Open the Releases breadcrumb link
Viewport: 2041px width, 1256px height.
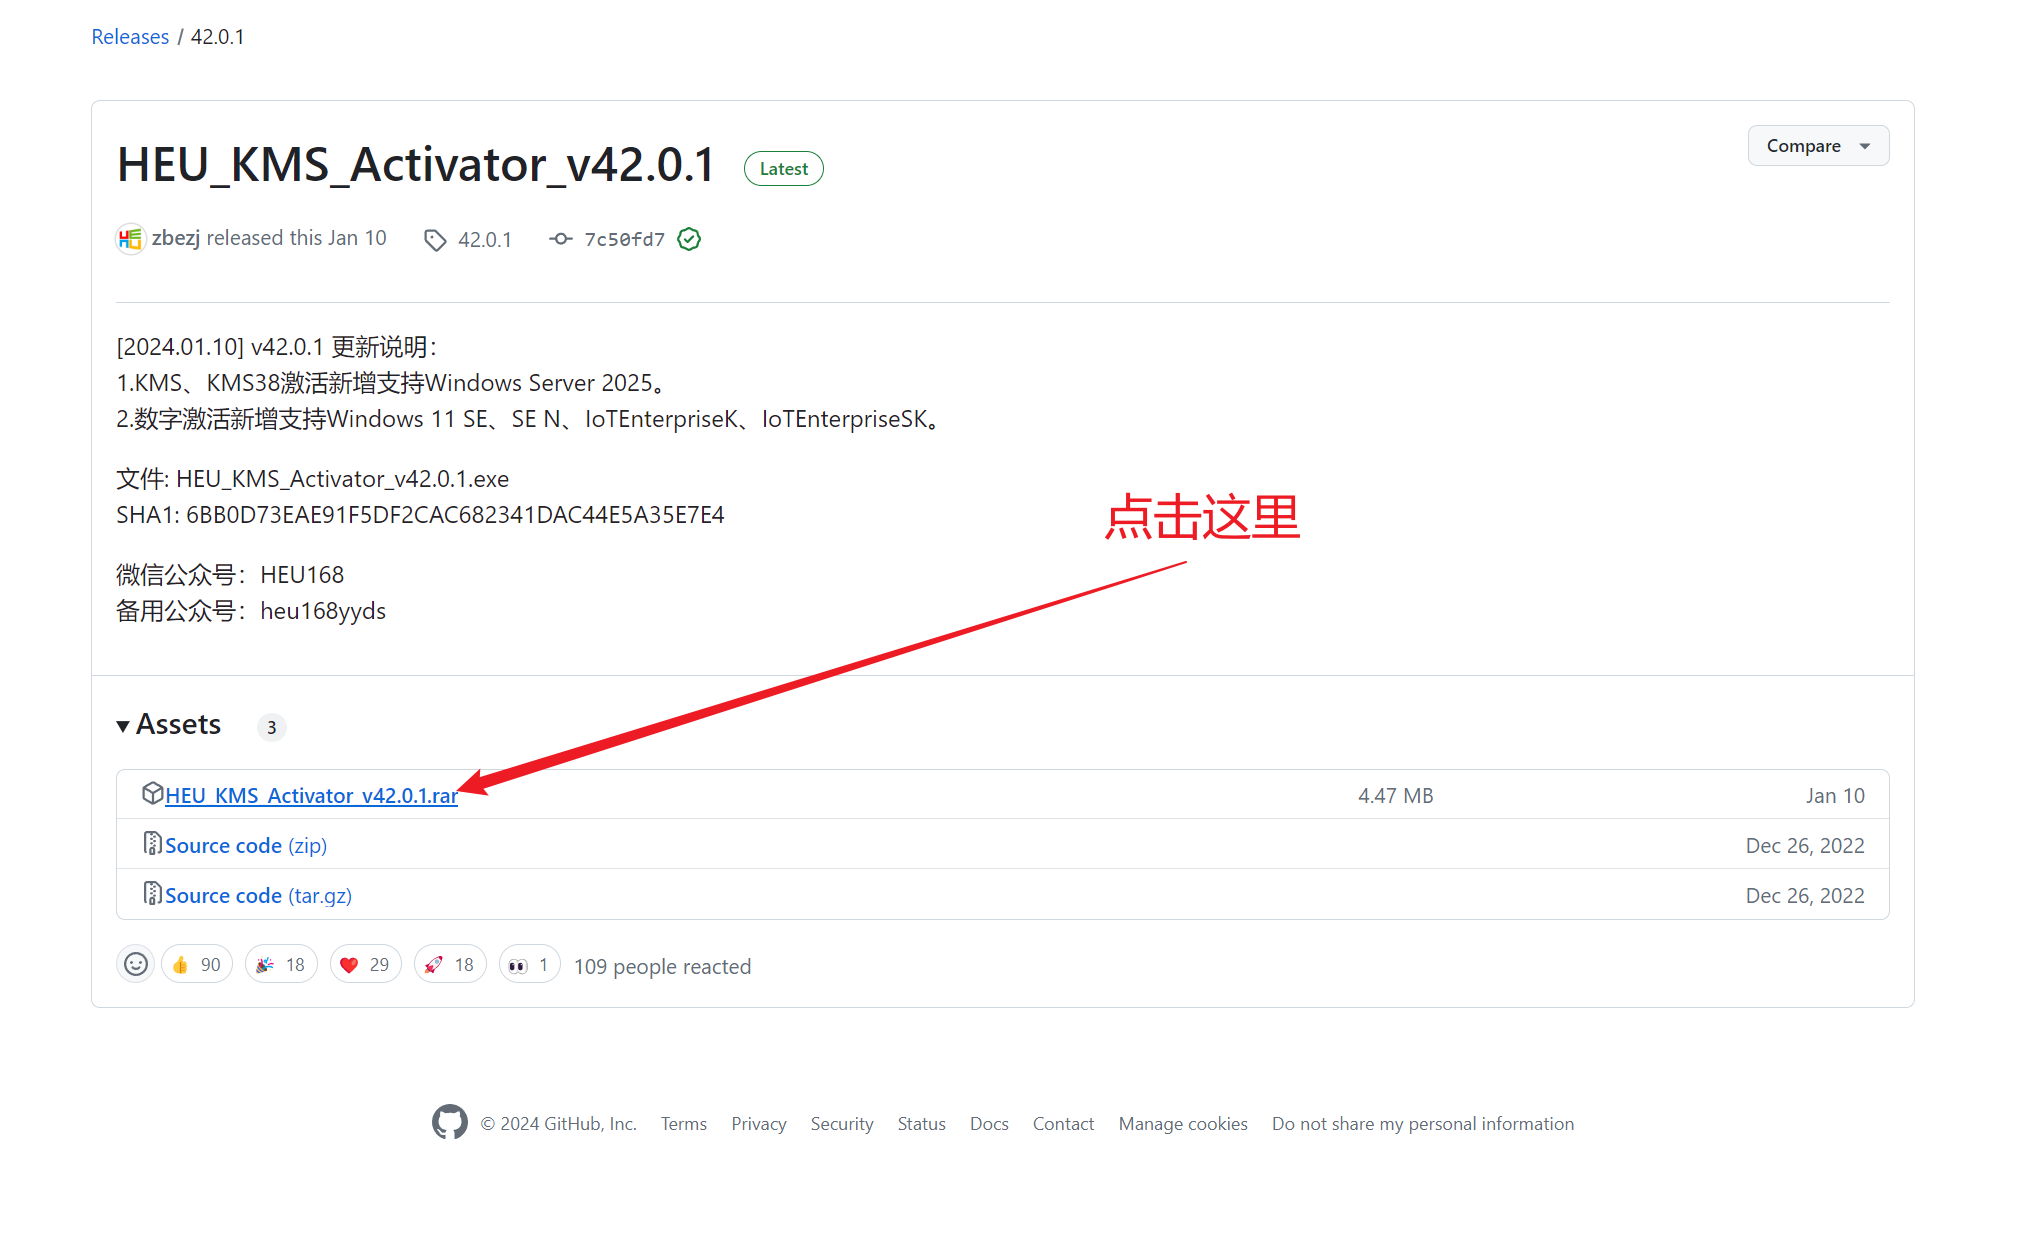click(130, 37)
